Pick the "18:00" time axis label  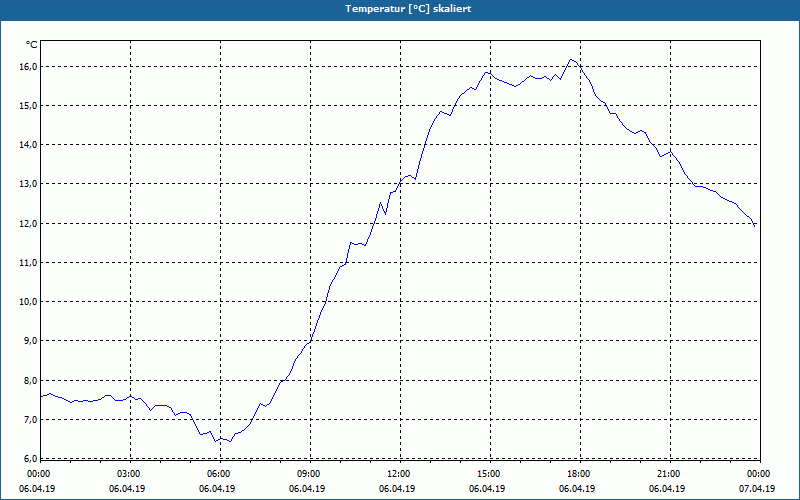click(x=579, y=474)
